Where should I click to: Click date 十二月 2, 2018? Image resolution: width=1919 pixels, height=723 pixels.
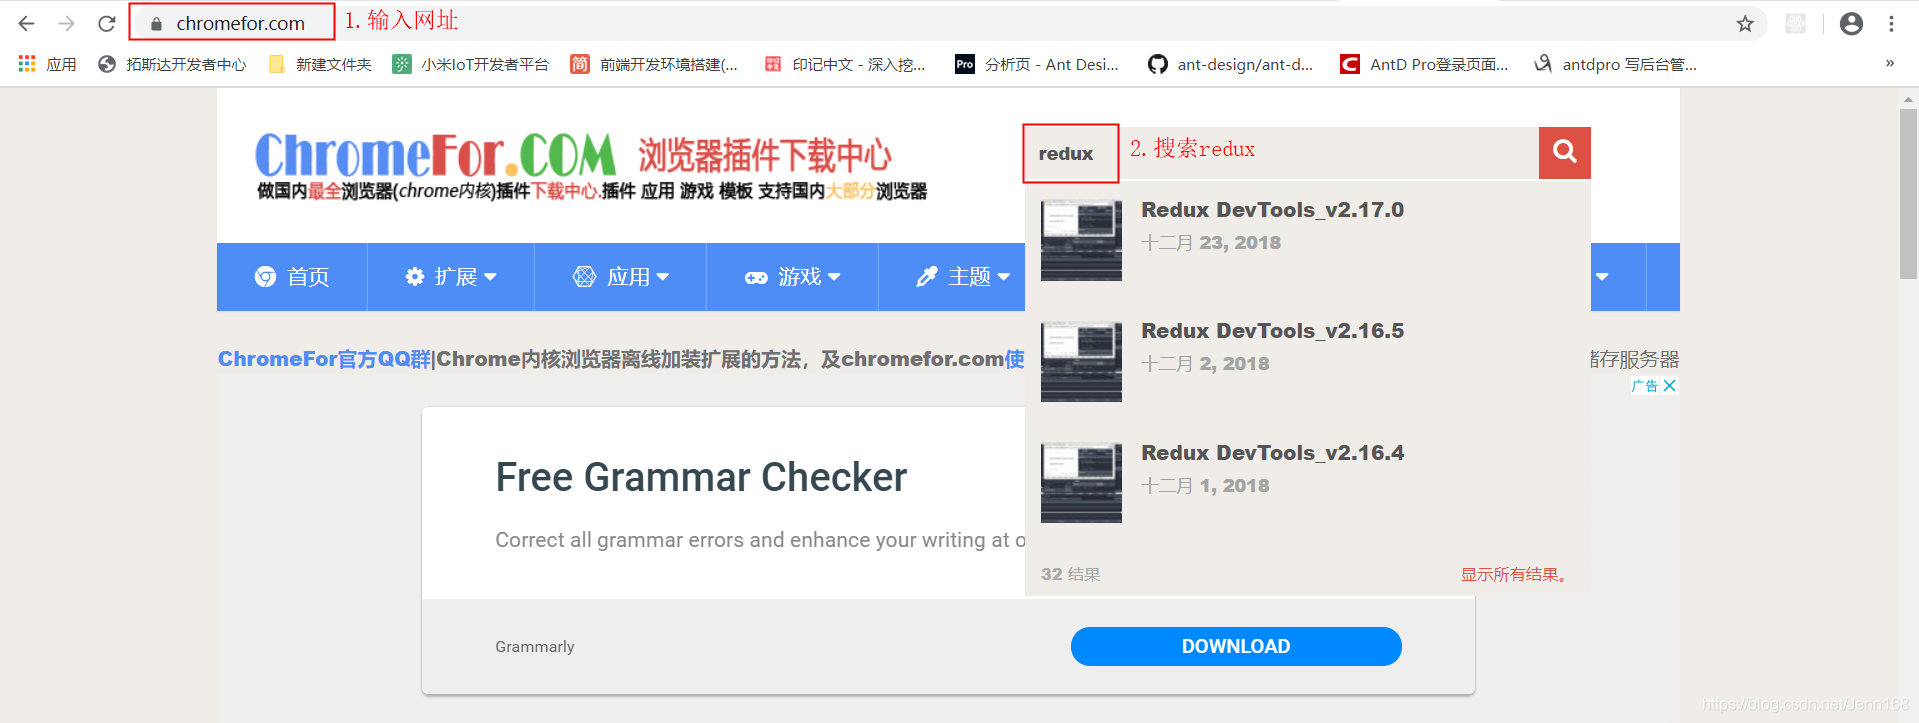click(x=1205, y=364)
